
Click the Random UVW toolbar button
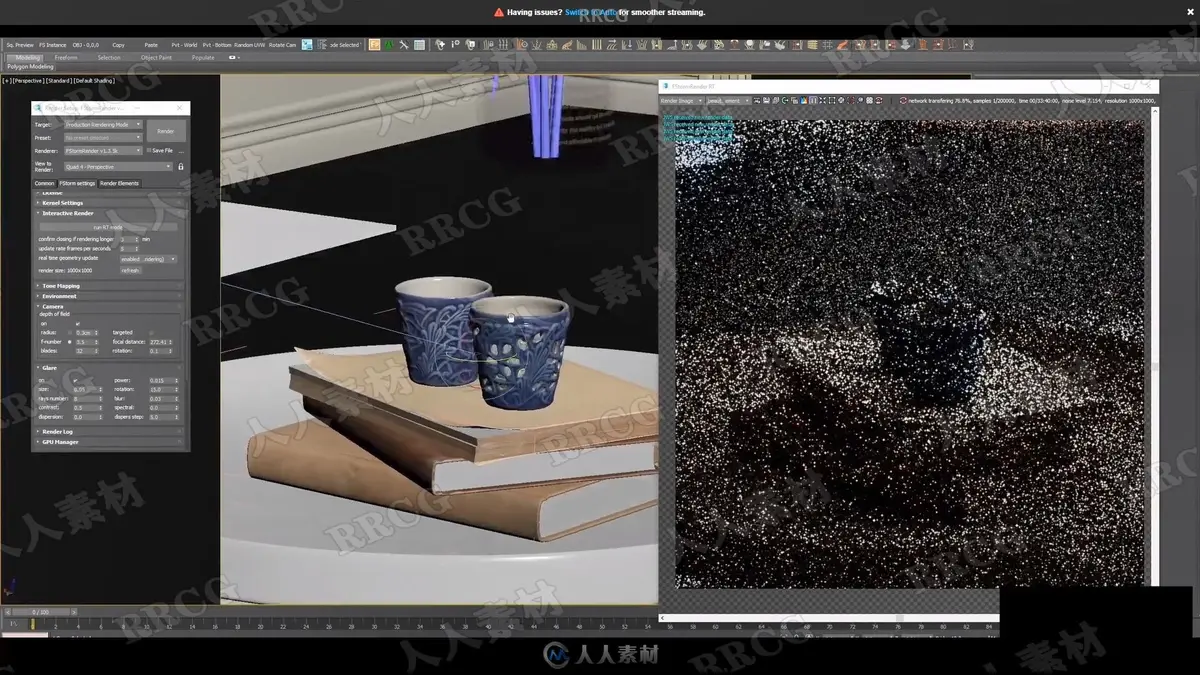[x=250, y=45]
